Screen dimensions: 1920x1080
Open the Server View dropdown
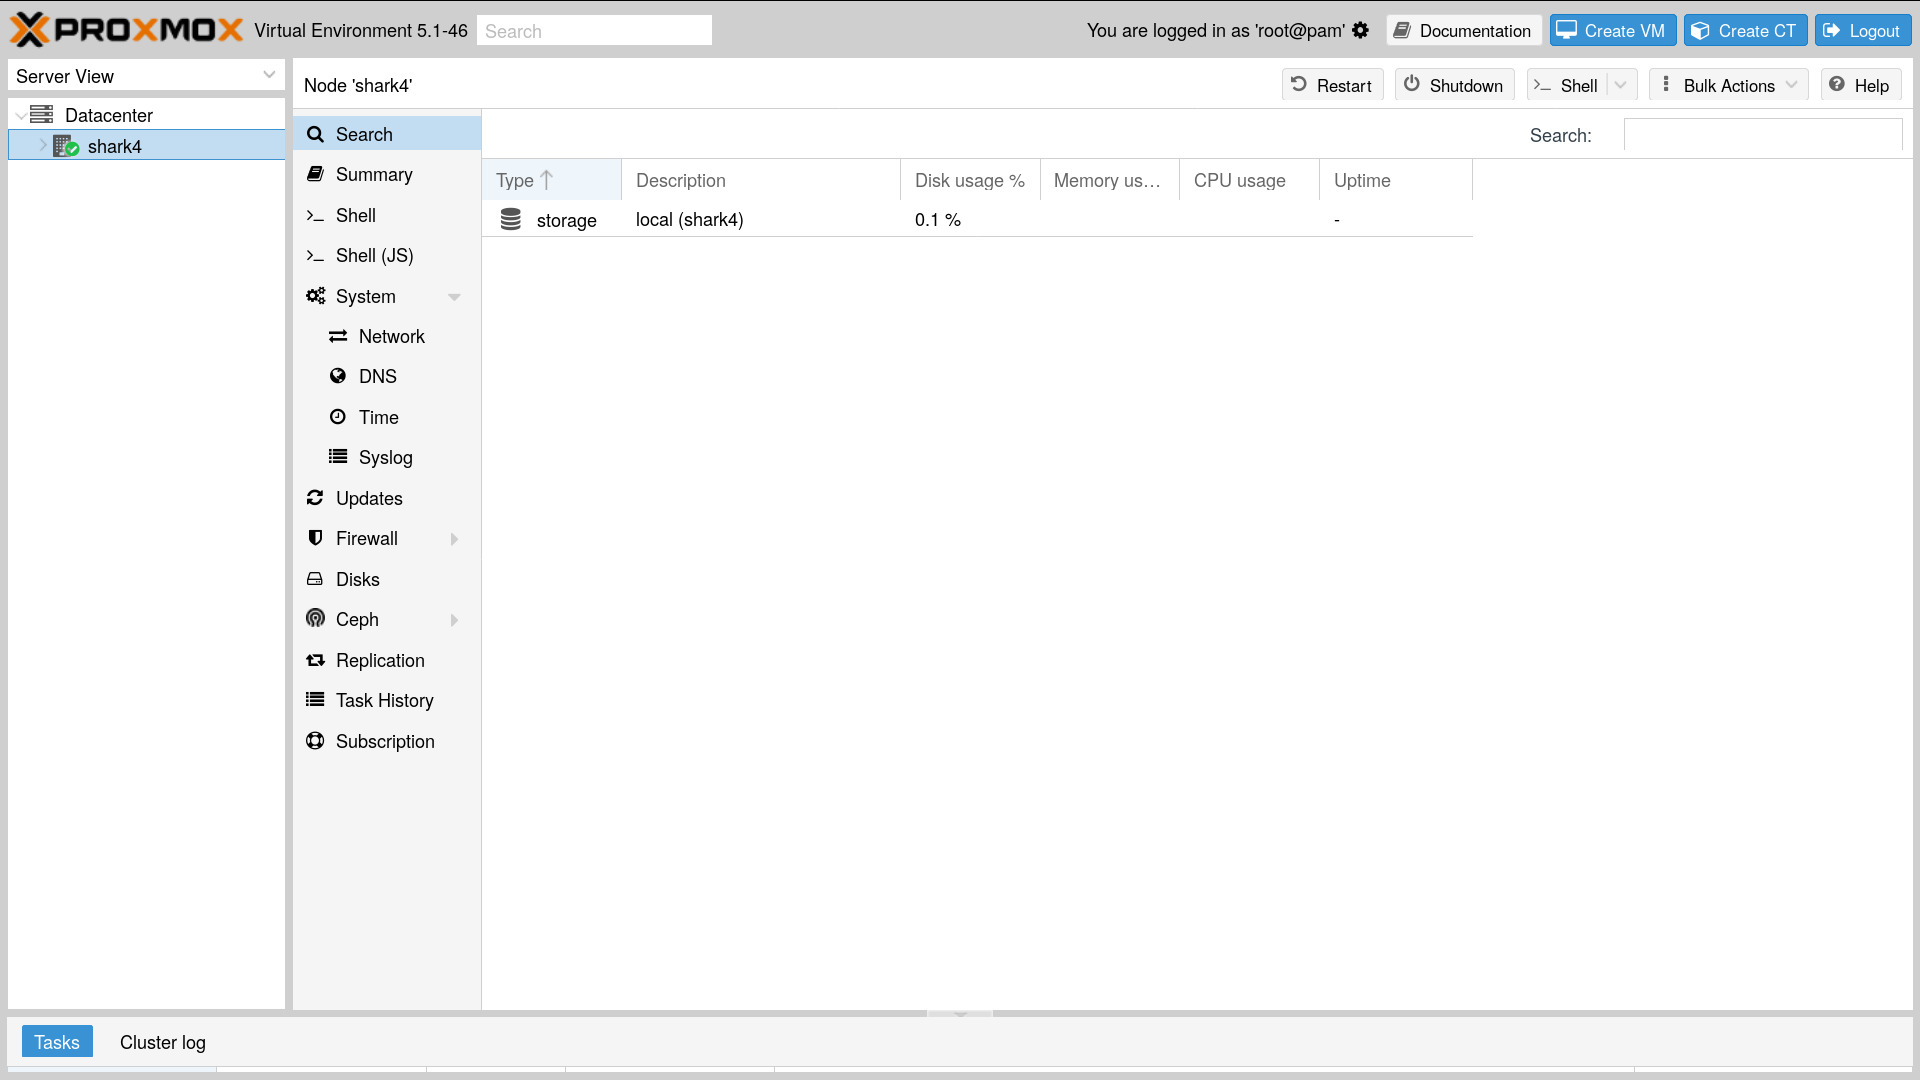(x=146, y=76)
